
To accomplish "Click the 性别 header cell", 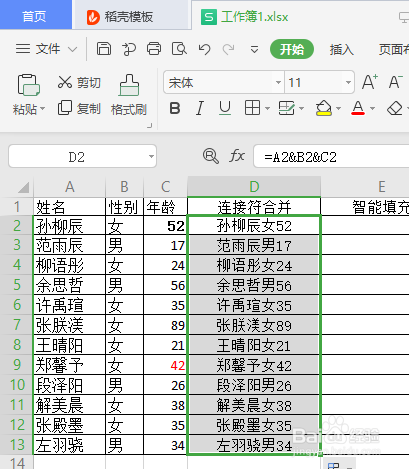I will [x=124, y=207].
